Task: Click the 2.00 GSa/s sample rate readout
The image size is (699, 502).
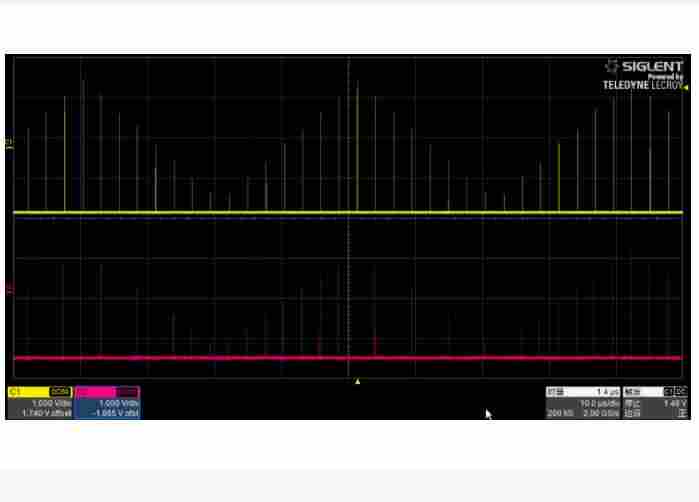Action: point(600,413)
